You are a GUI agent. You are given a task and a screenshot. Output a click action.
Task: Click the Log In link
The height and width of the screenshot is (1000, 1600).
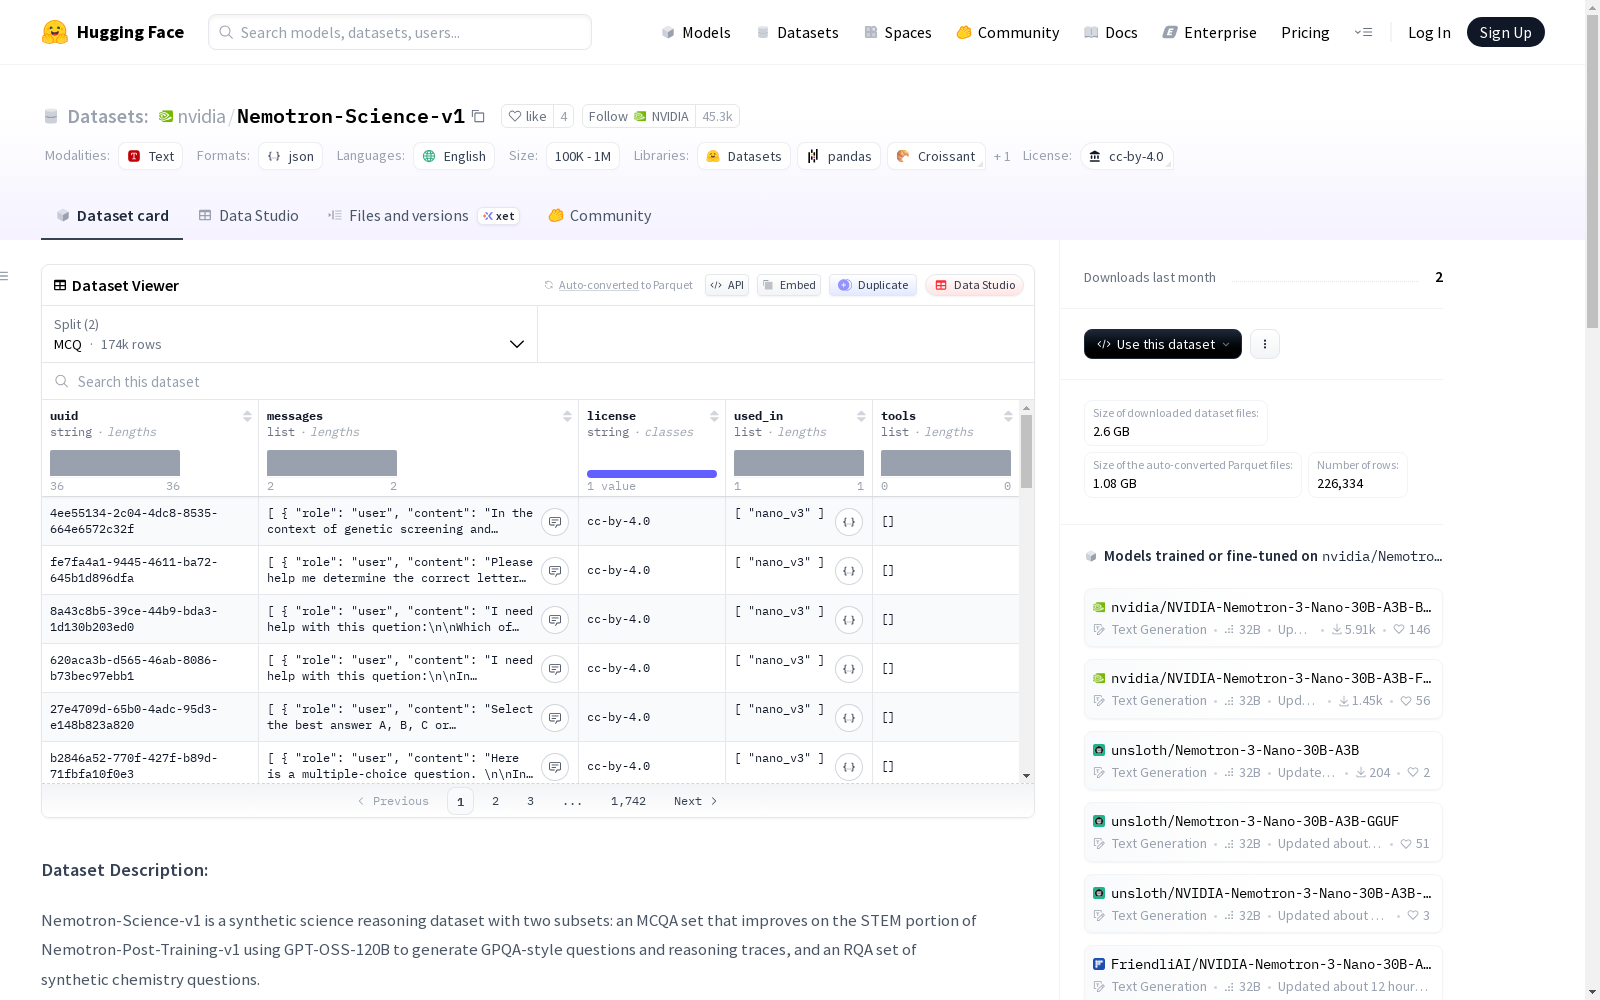(1429, 32)
